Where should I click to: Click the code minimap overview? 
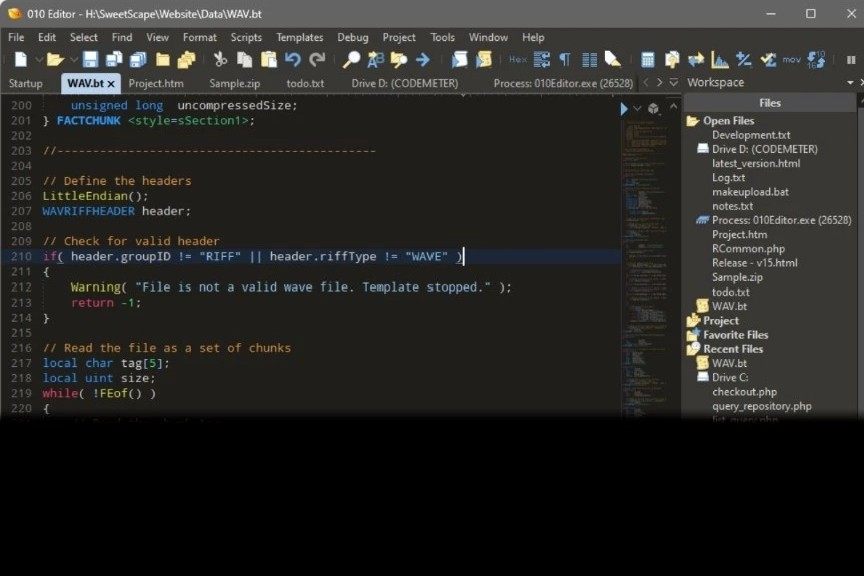[x=648, y=250]
